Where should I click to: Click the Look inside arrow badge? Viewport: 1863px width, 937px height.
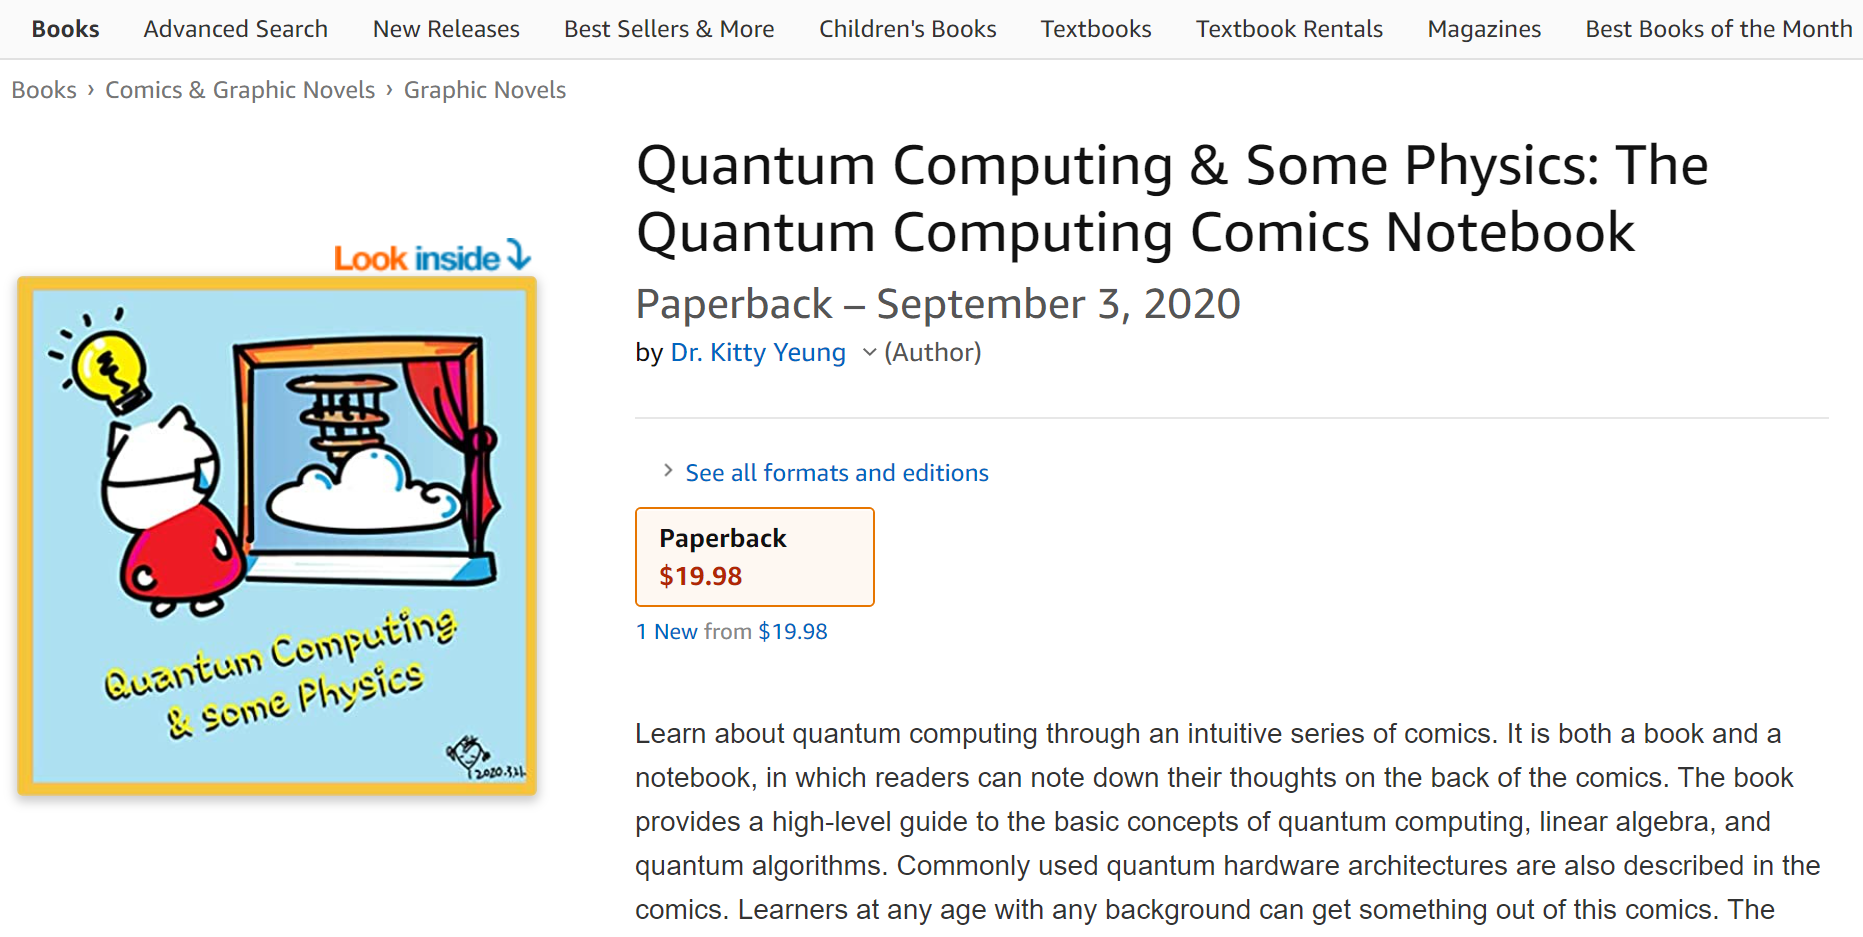(432, 257)
